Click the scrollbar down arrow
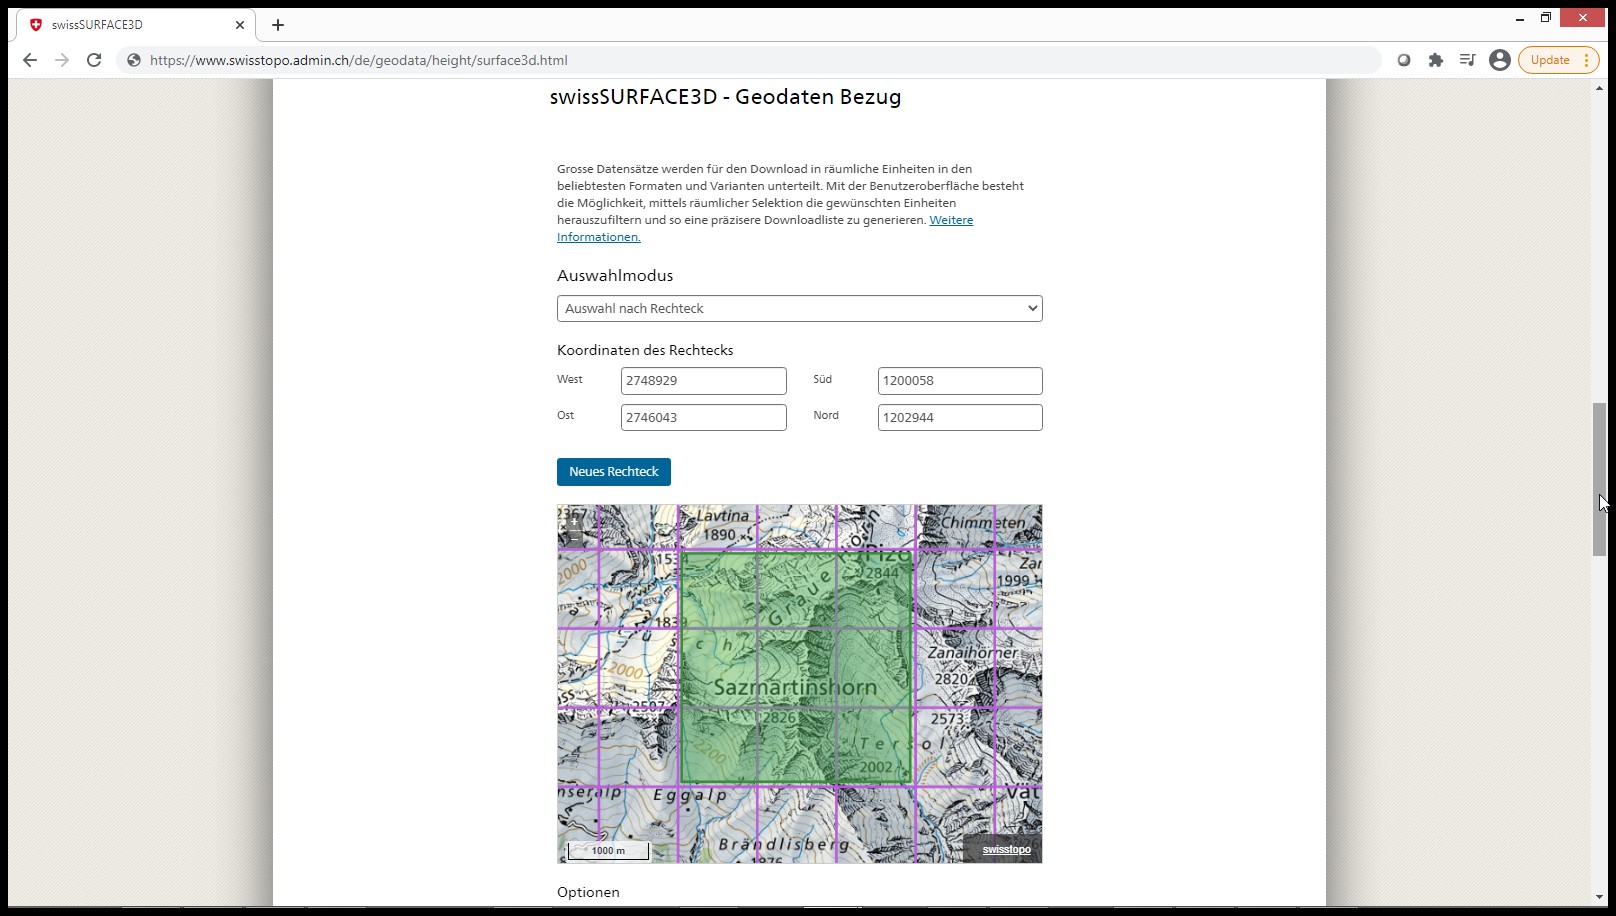 point(1599,897)
